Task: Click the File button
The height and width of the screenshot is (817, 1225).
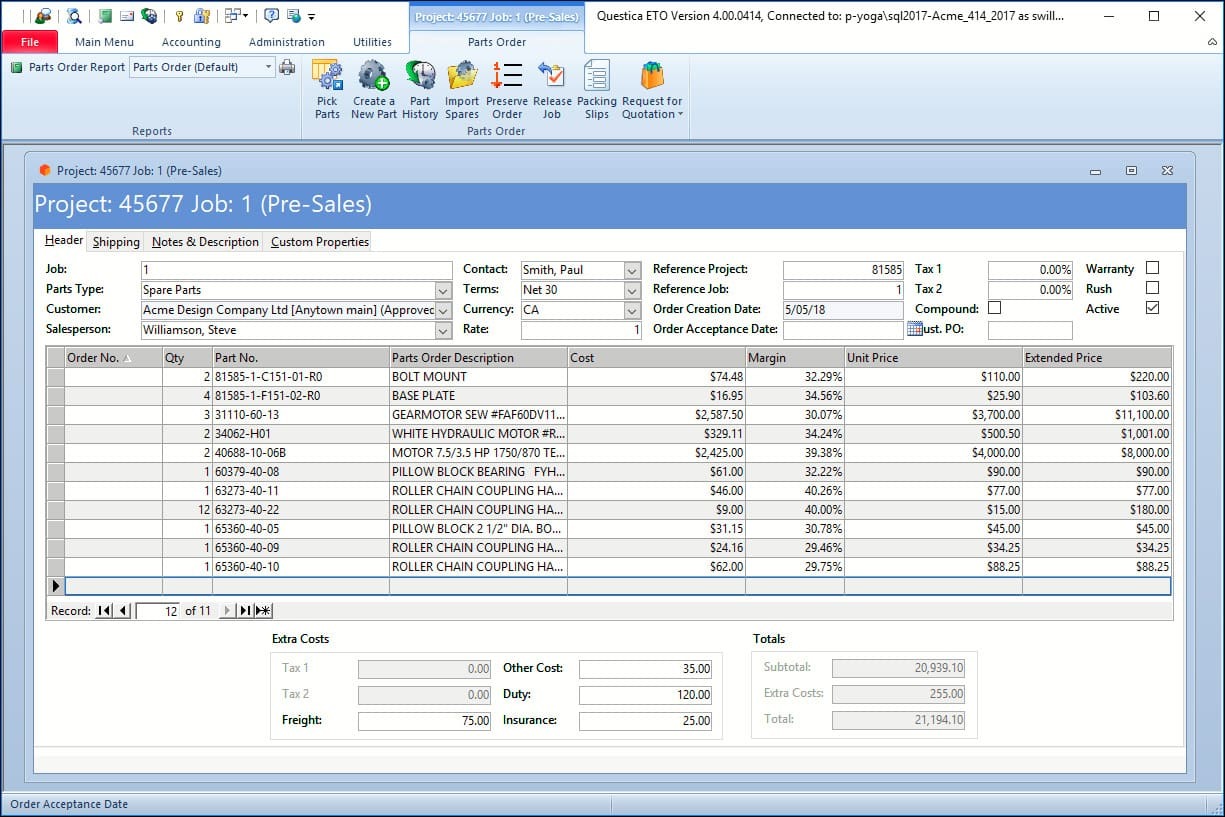Action: [30, 42]
